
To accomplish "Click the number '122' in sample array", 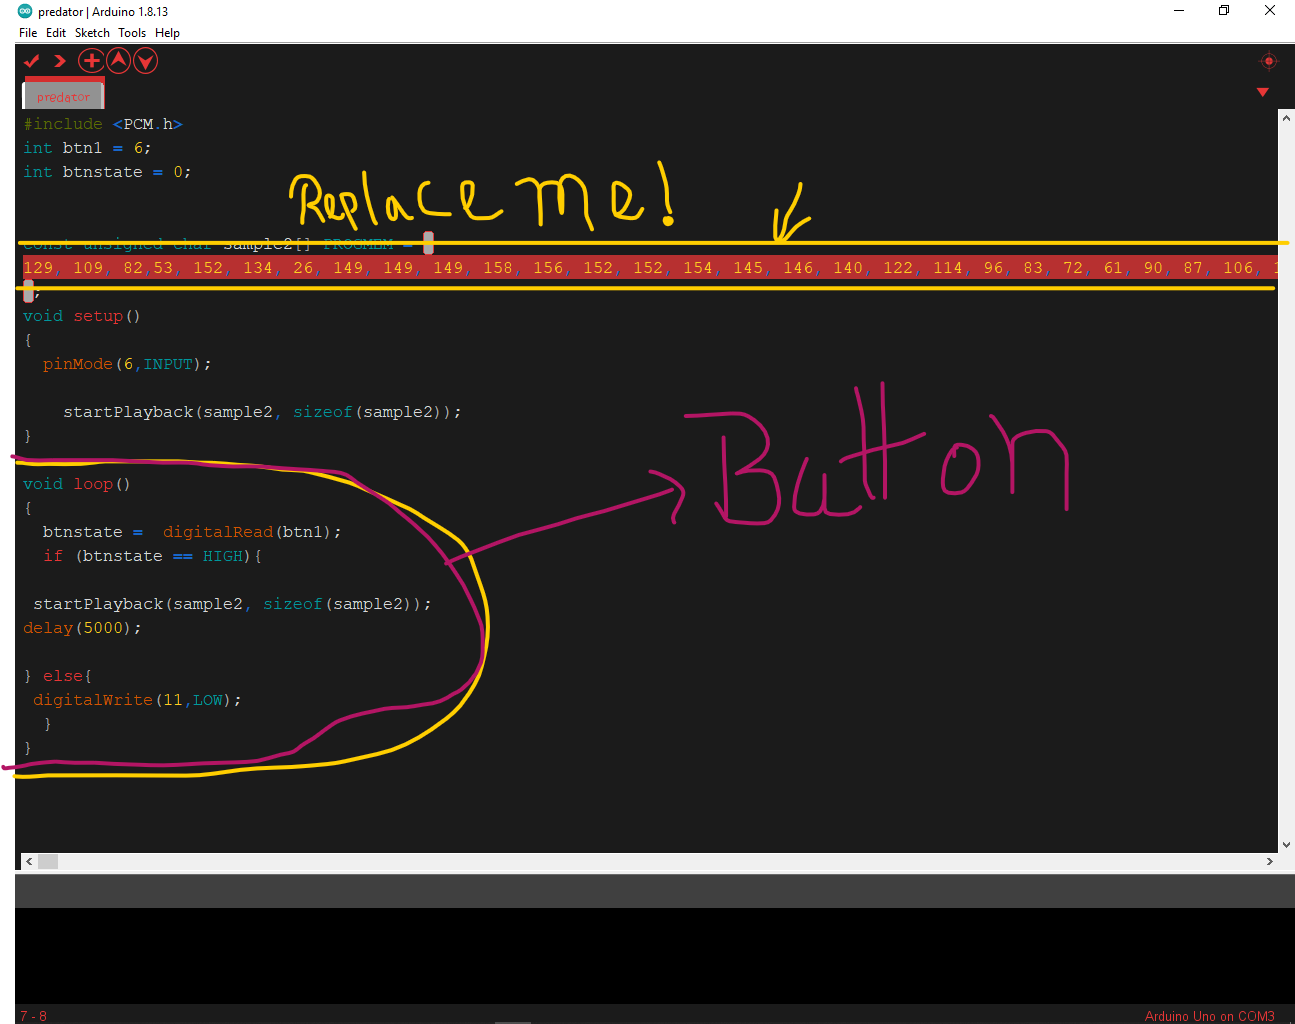I will click(898, 268).
